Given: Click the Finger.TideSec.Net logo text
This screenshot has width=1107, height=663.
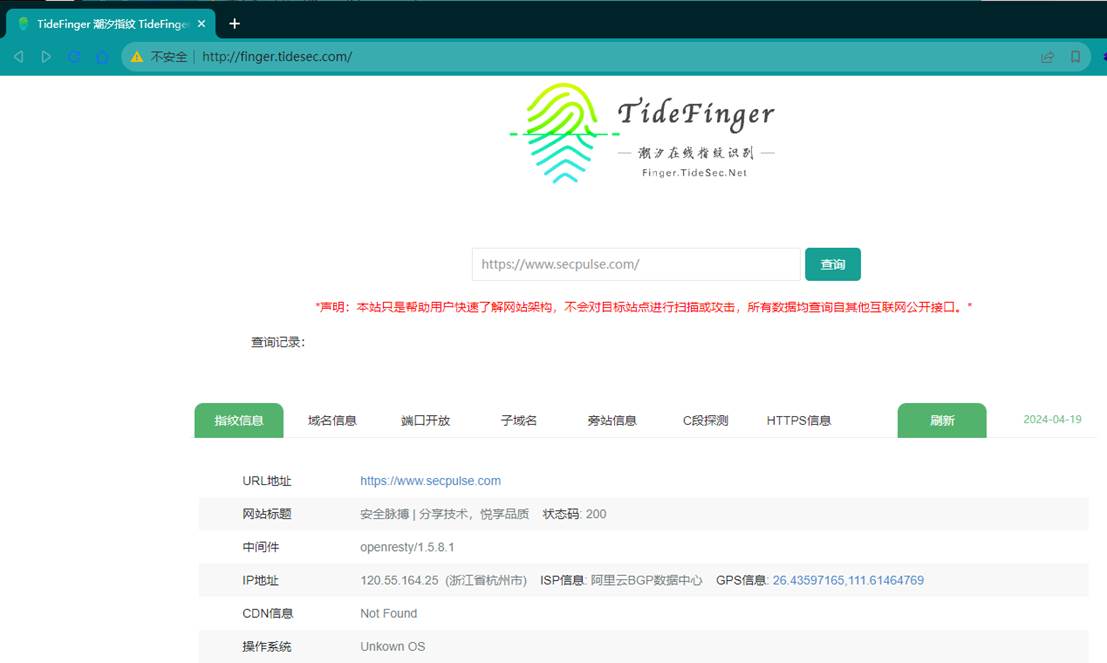Looking at the screenshot, I should [x=694, y=173].
